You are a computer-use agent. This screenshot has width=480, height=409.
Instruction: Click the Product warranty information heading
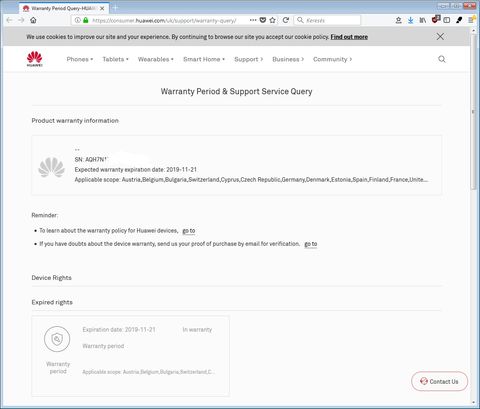[x=75, y=121]
